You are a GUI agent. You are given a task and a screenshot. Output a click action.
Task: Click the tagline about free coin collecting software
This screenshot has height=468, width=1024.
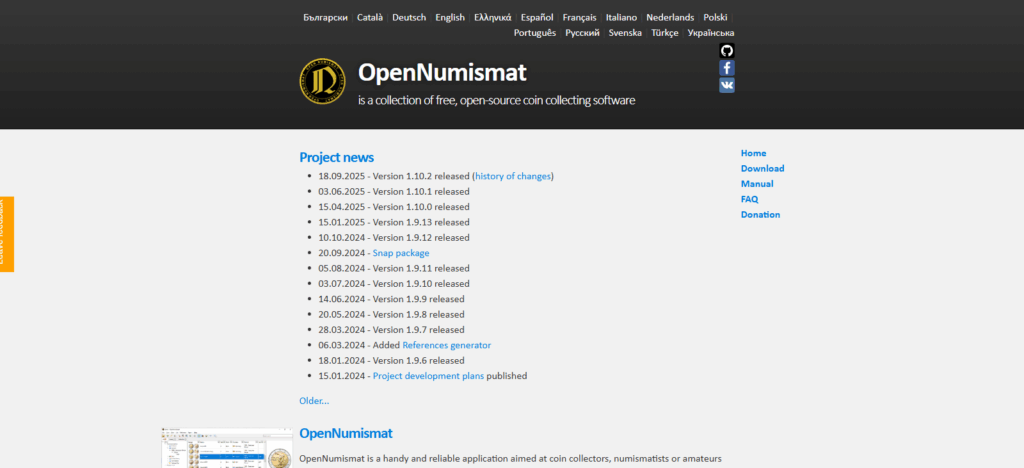[x=496, y=101]
